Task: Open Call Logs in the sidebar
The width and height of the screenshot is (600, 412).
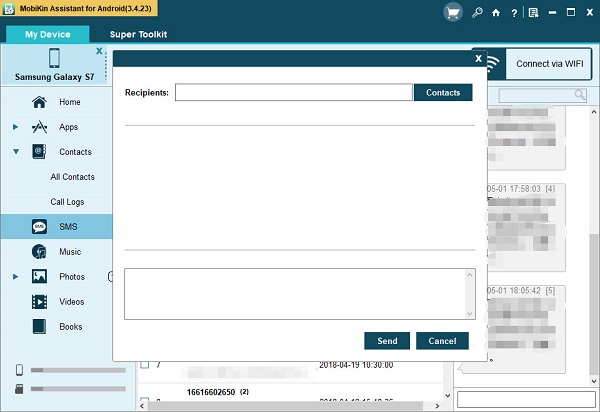Action: tap(67, 202)
